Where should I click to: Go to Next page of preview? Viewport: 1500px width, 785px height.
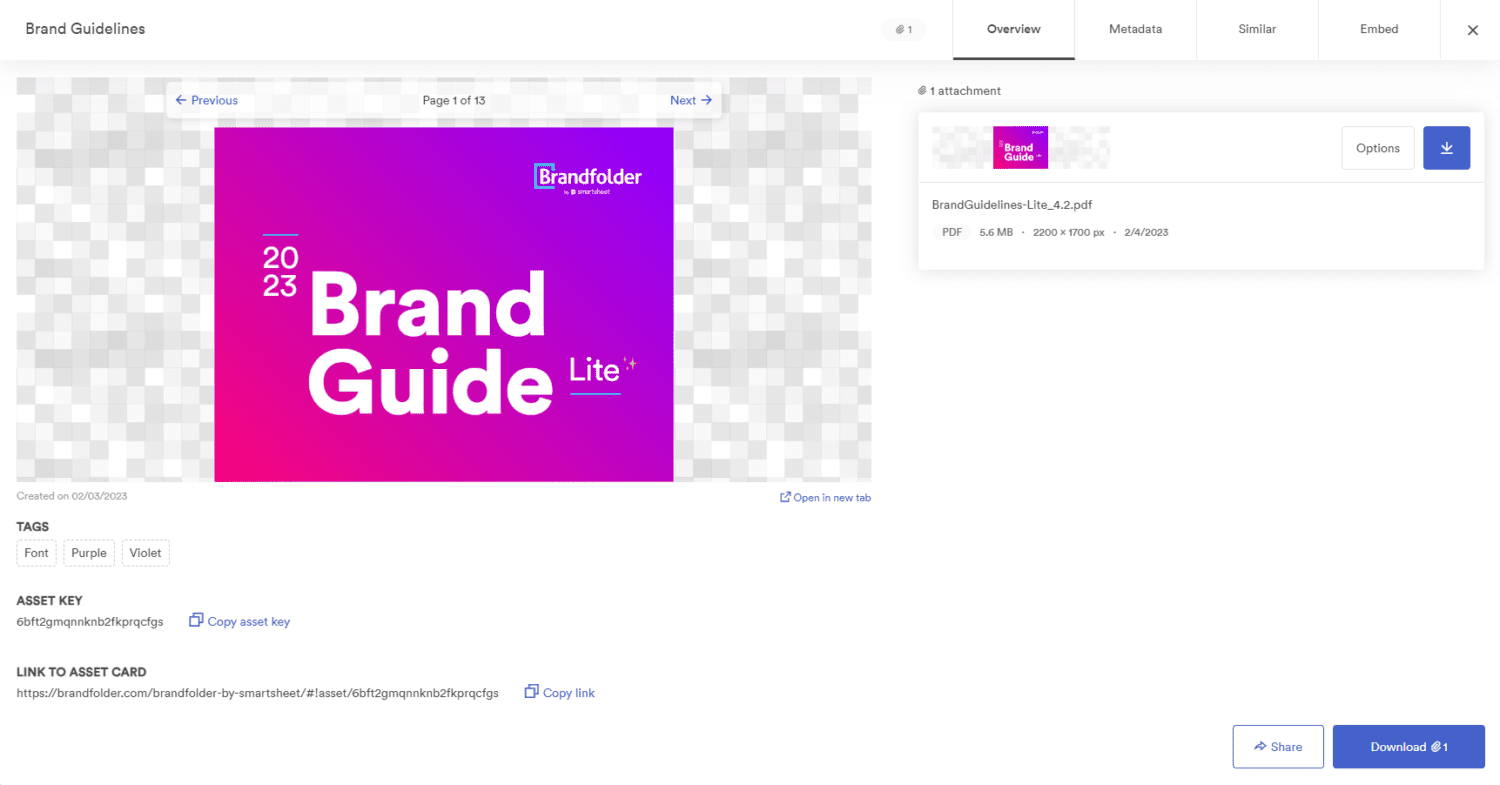[x=690, y=100]
